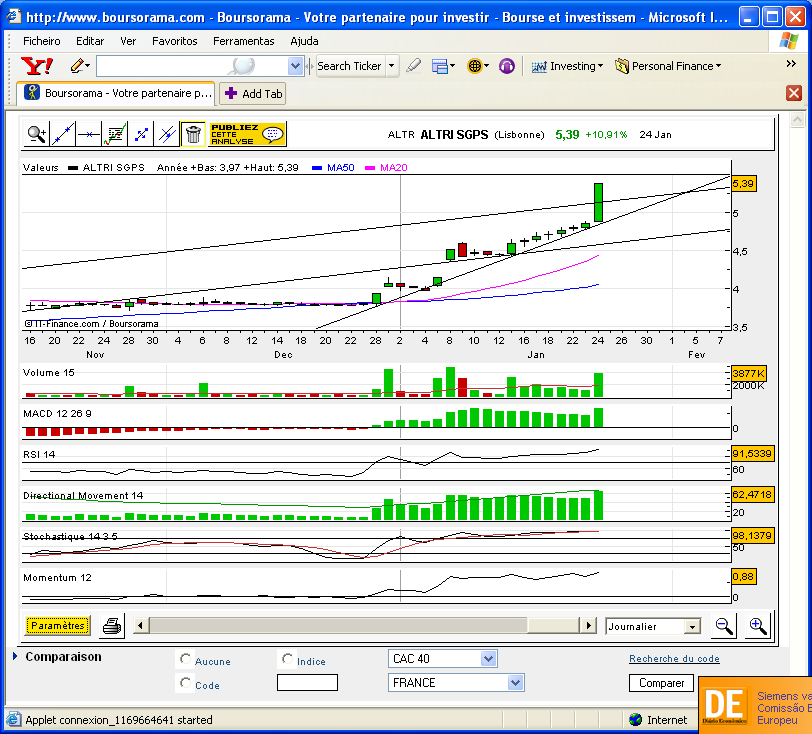
Task: Open the CAC 40 index dropdown
Action: click(x=442, y=658)
